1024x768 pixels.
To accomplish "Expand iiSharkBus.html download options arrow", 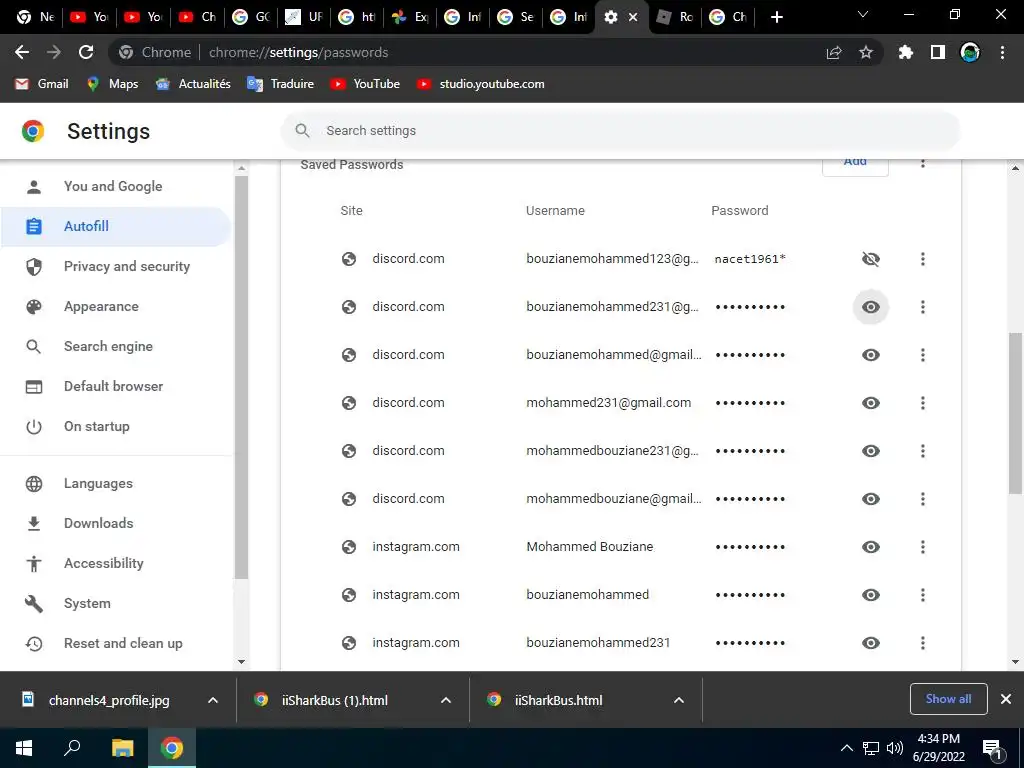I will (679, 700).
